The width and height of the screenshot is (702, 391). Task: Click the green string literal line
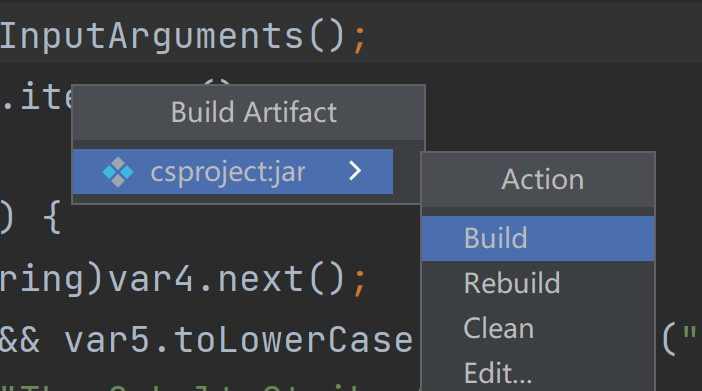(x=210, y=387)
